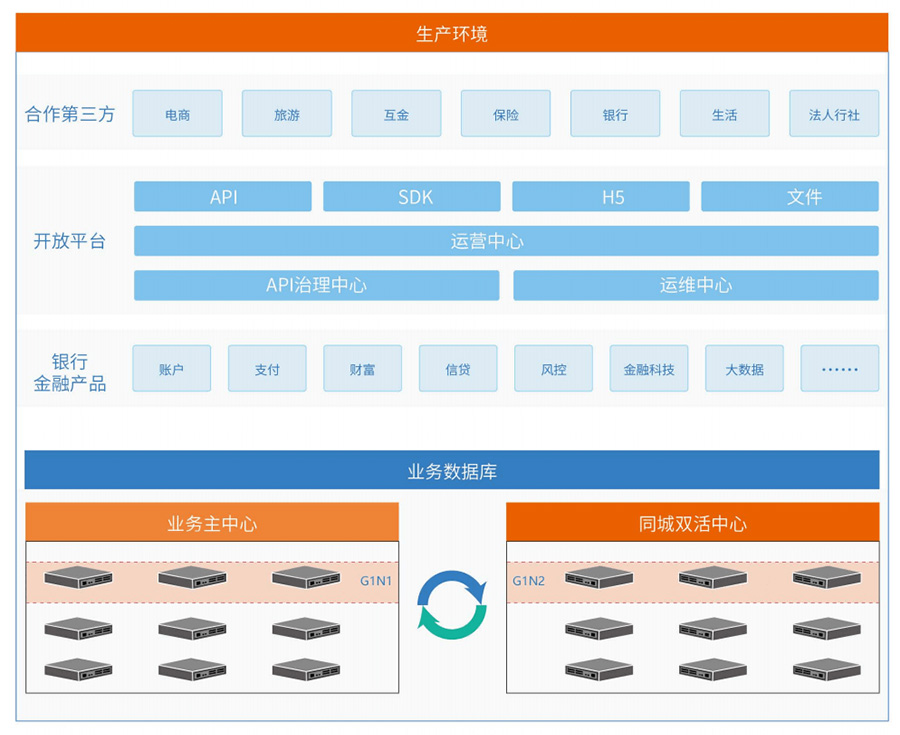Click the API block in 开放平台

[x=223, y=196]
